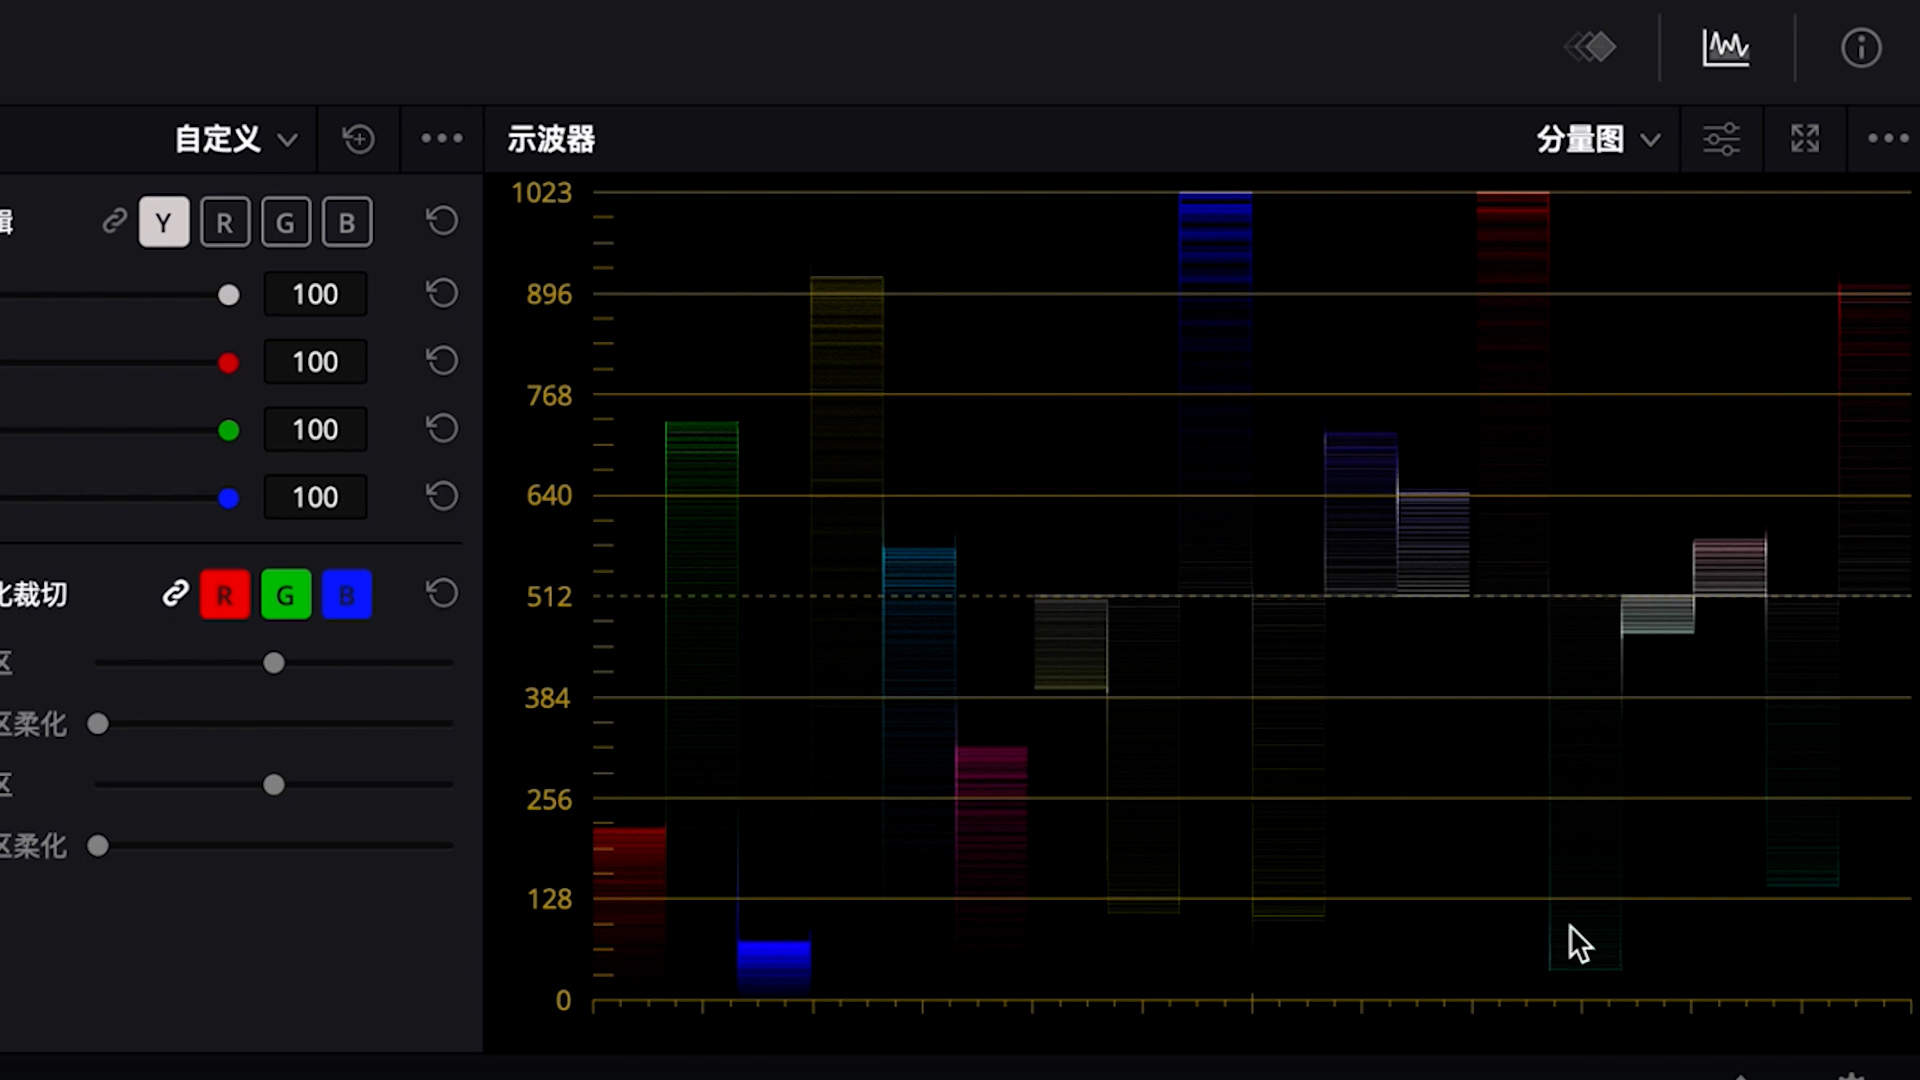Toggle the filled green G clipping button
The height and width of the screenshot is (1080, 1920).
(x=286, y=595)
